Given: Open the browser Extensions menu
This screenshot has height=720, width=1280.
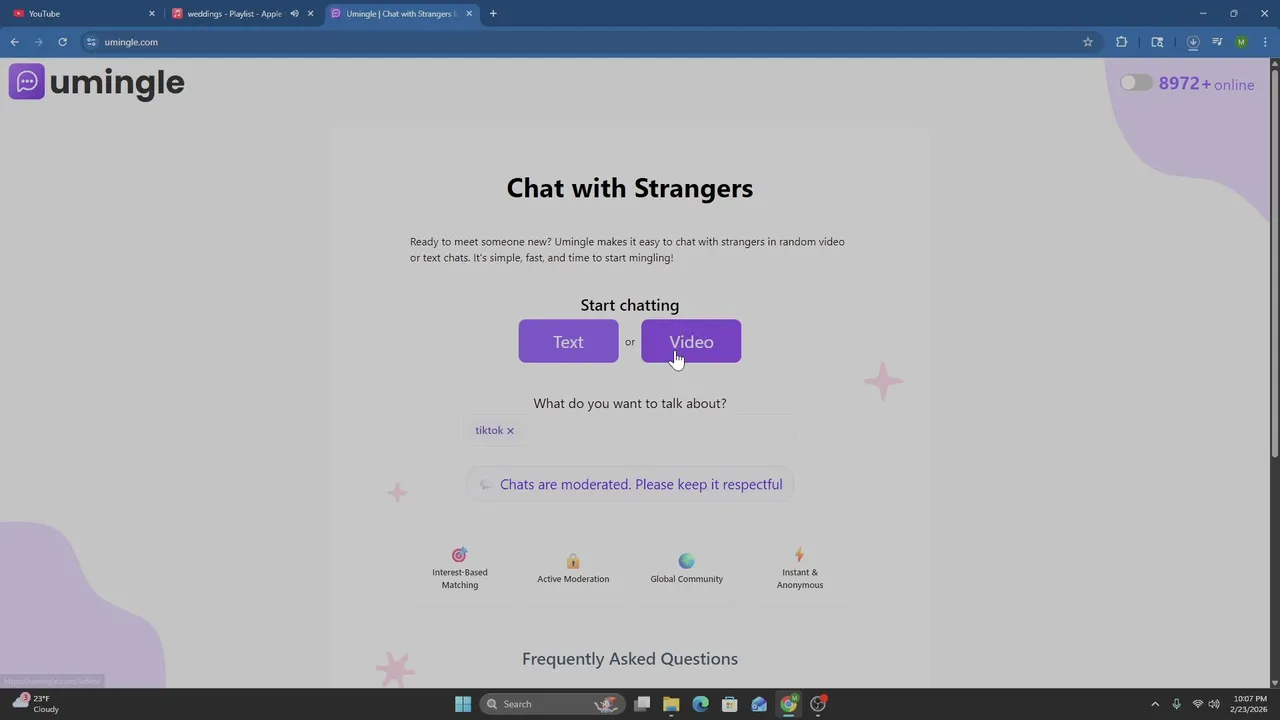Looking at the screenshot, I should (1121, 42).
